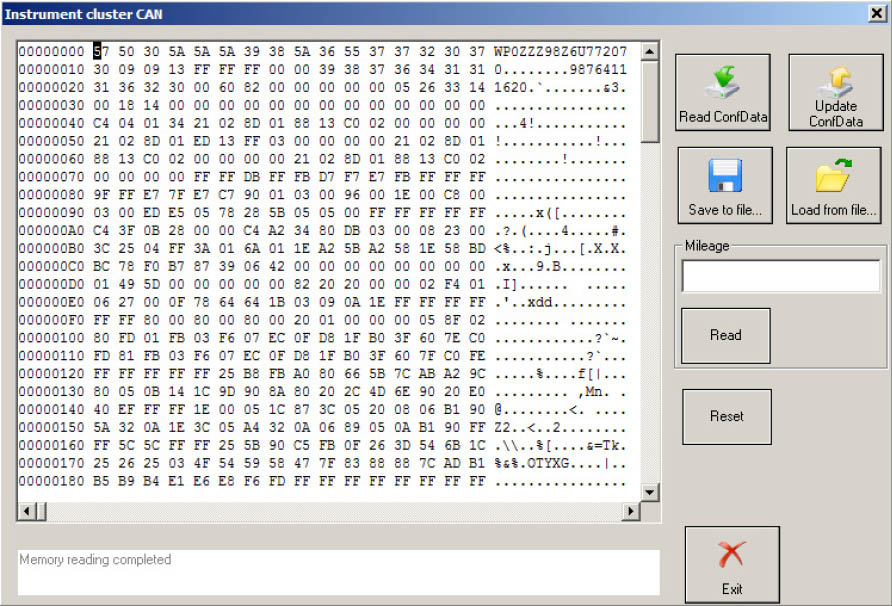Click the Memory reading completed status box
Viewport: 892px width, 606px height.
click(338, 572)
